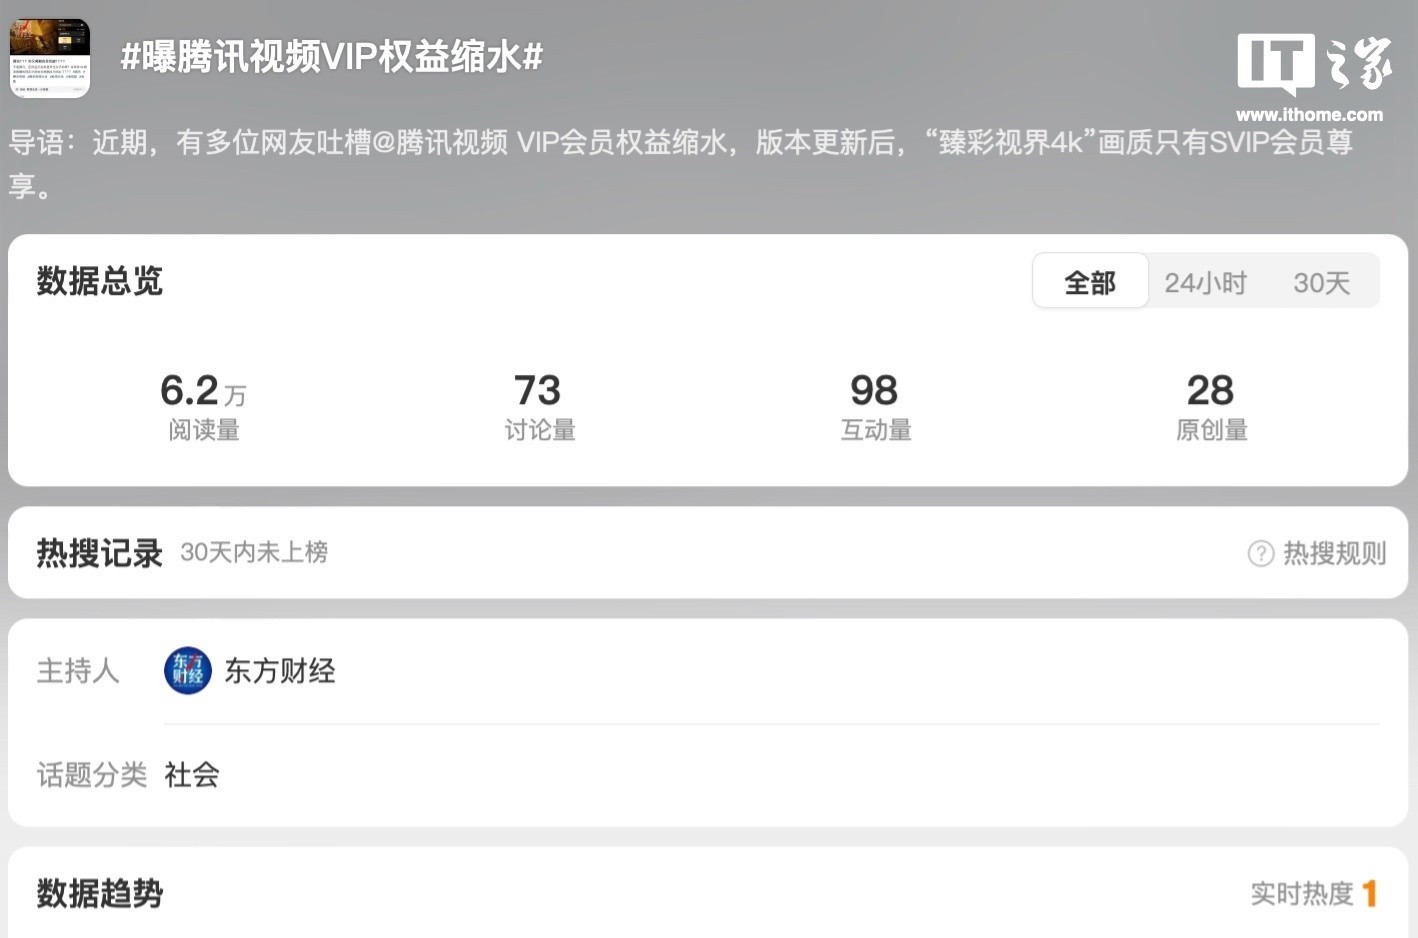Click the 东方财经 avatar icon
The image size is (1418, 938).
coord(188,670)
